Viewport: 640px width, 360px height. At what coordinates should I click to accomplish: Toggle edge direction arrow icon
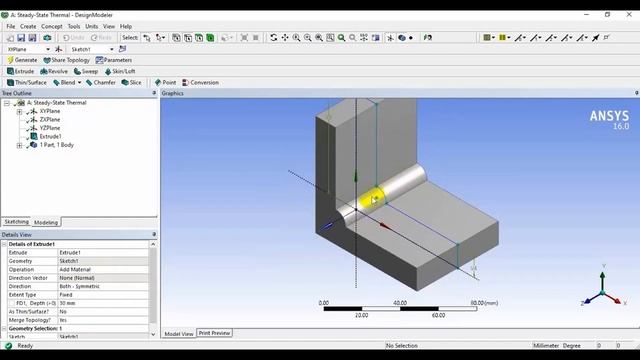coord(596,38)
